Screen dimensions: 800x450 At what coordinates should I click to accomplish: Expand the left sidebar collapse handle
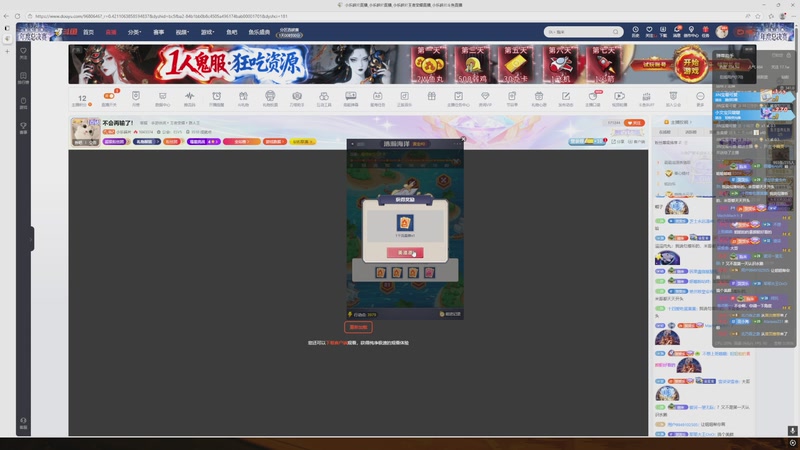(32, 239)
